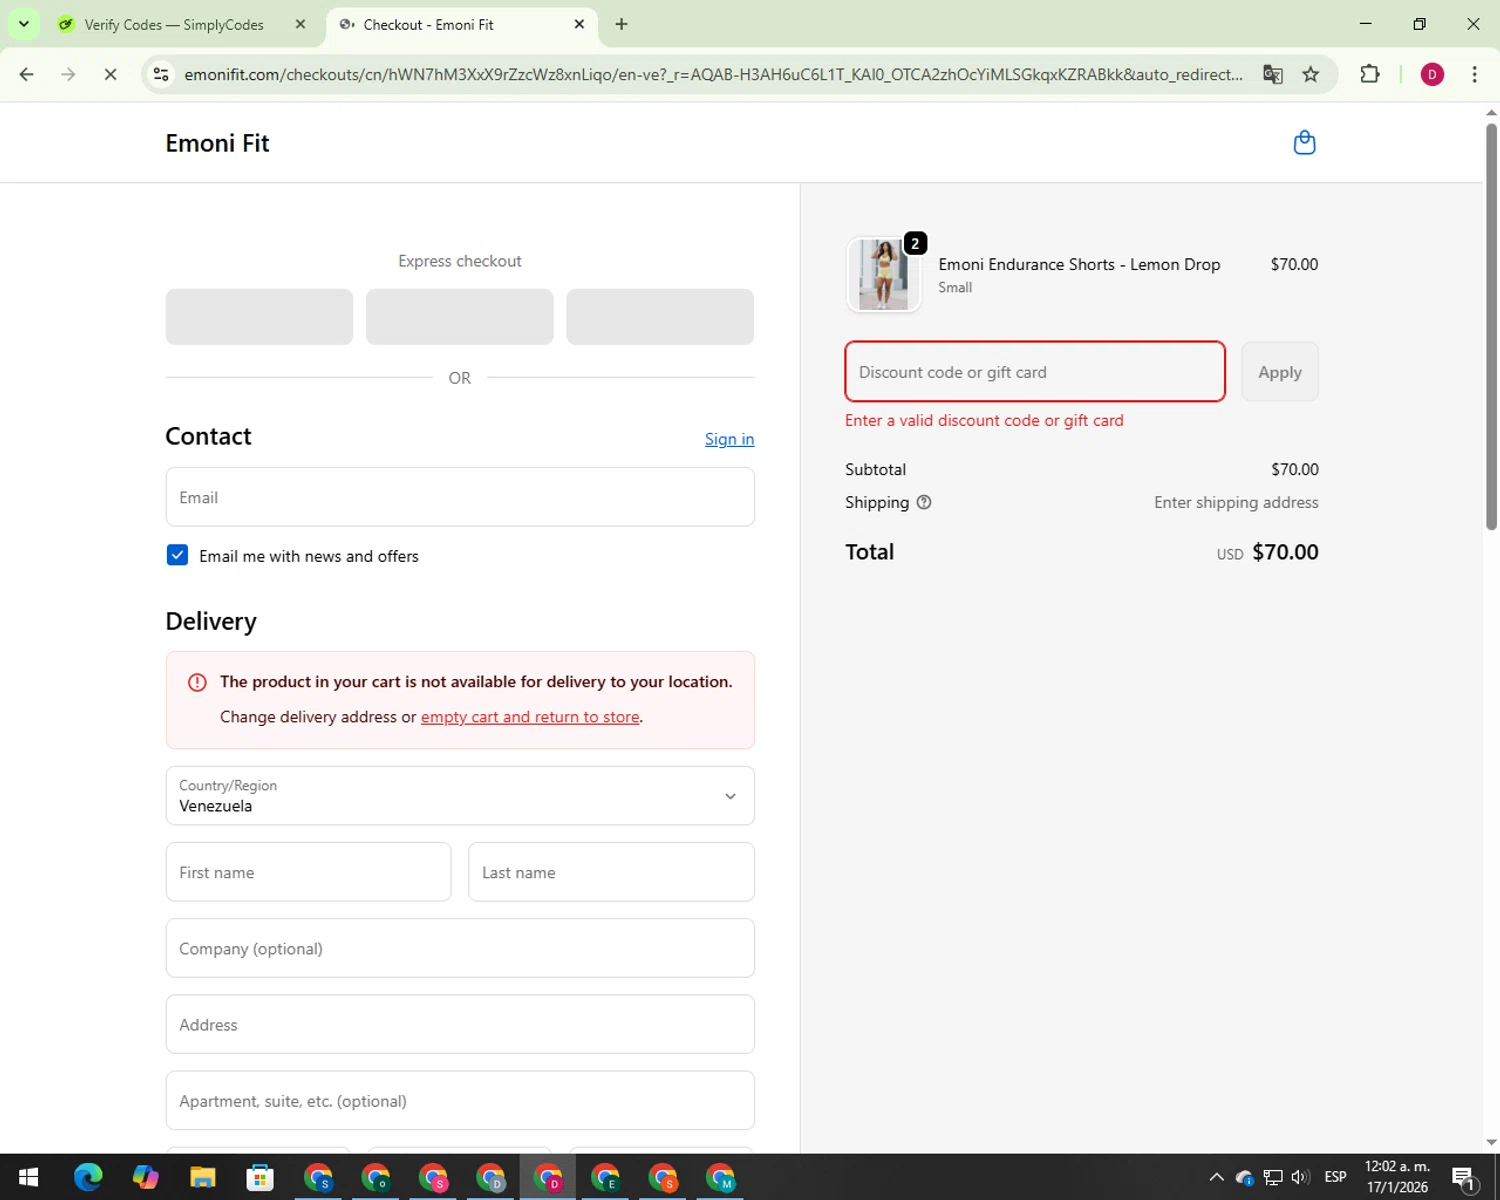Open Microsoft Store from taskbar
The image size is (1500, 1200).
tap(260, 1177)
